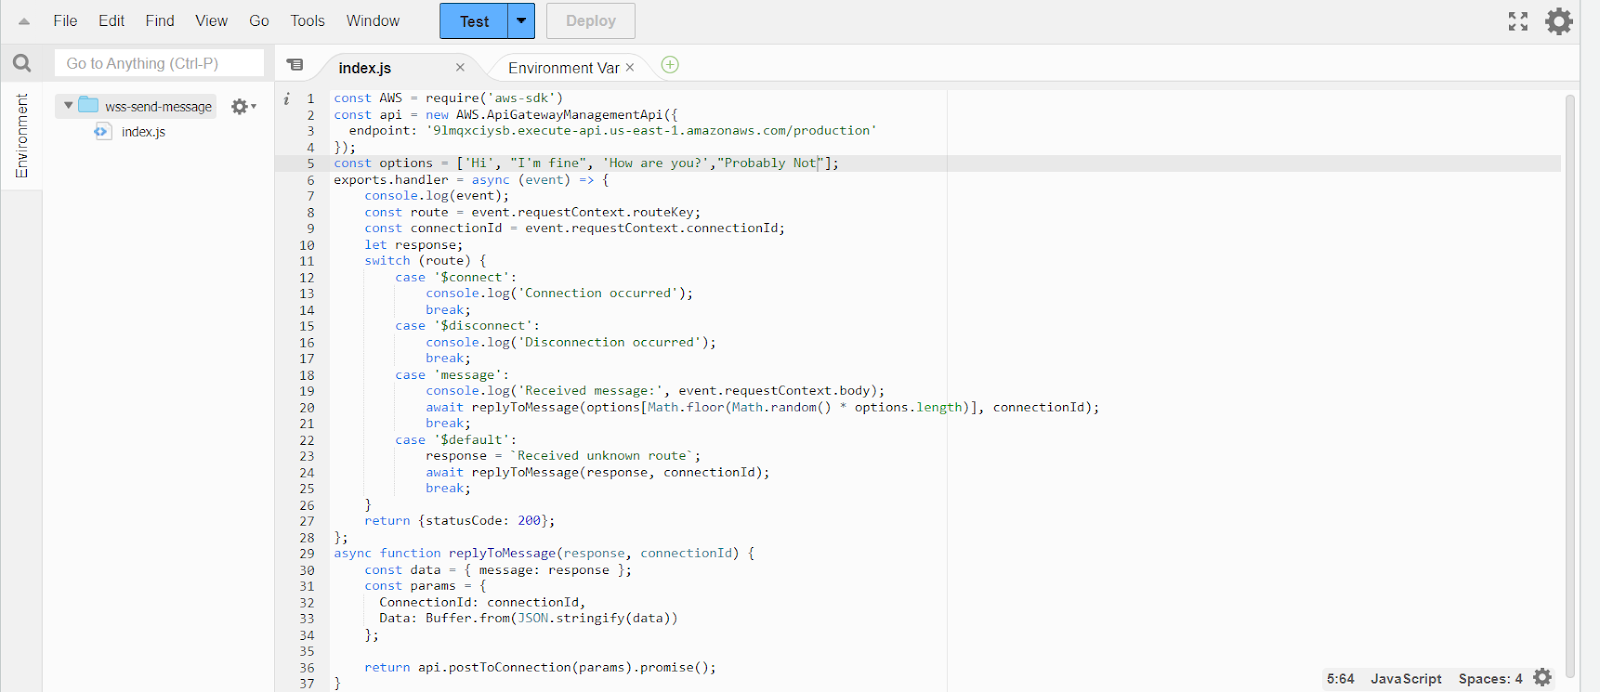The height and width of the screenshot is (692, 1600).
Task: Click the search magnifier icon
Action: click(x=22, y=64)
